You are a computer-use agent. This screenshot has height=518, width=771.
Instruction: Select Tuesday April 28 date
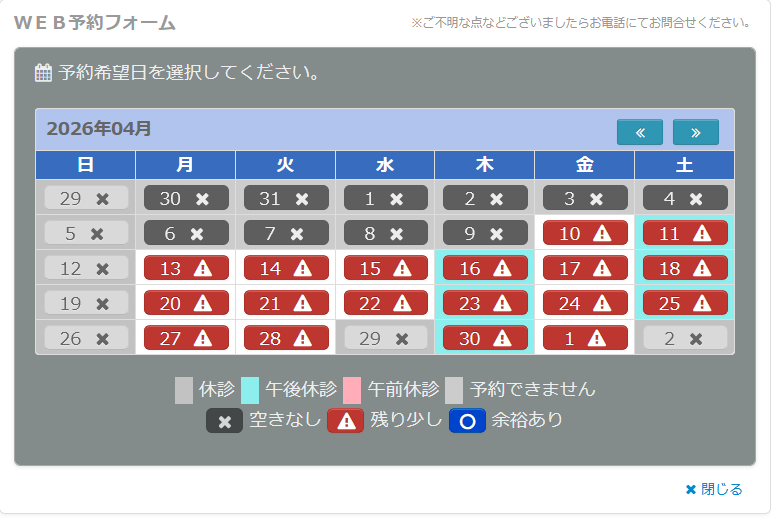[286, 338]
